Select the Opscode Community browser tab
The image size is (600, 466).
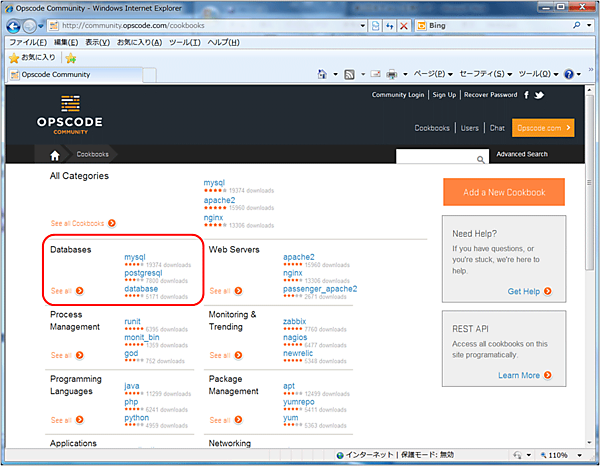point(60,75)
